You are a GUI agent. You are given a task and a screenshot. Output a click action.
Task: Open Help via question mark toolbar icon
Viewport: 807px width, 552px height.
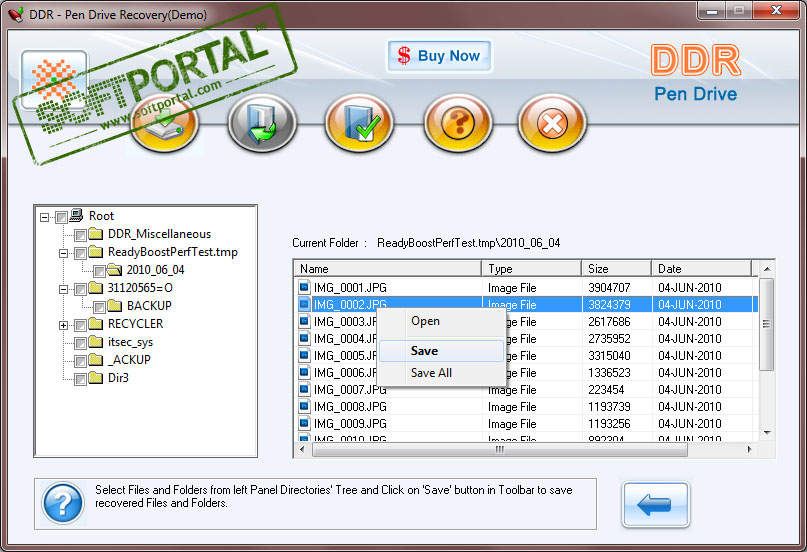tap(458, 123)
